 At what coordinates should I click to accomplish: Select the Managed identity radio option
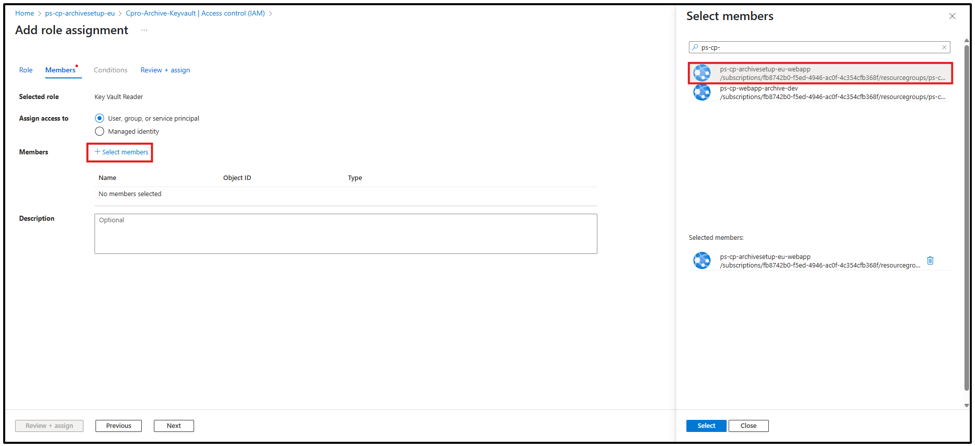click(99, 131)
